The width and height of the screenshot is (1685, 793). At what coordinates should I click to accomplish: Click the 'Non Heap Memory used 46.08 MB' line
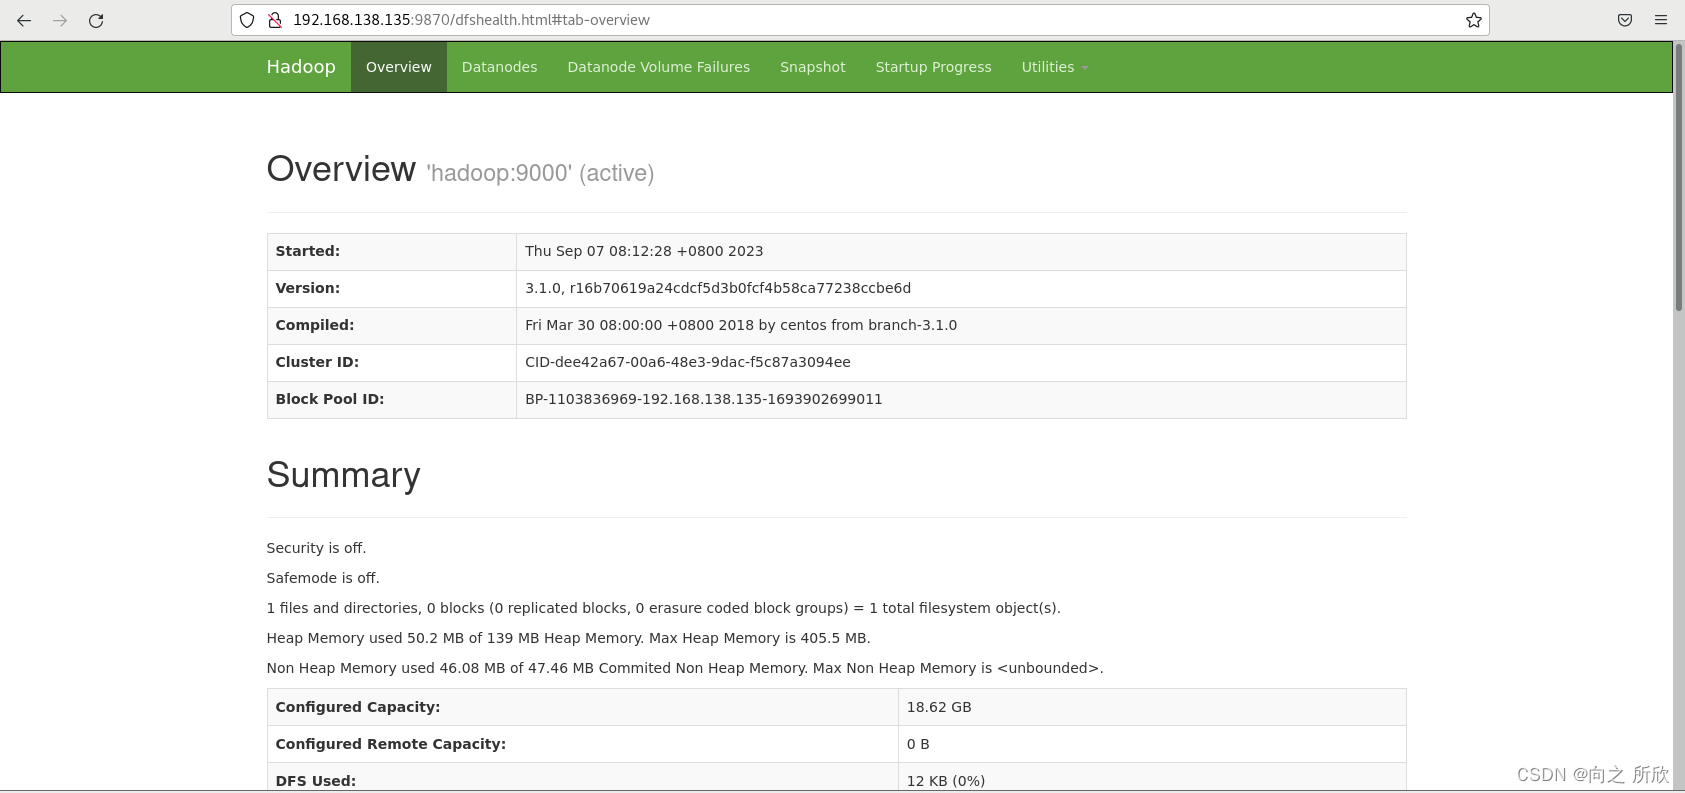(685, 668)
